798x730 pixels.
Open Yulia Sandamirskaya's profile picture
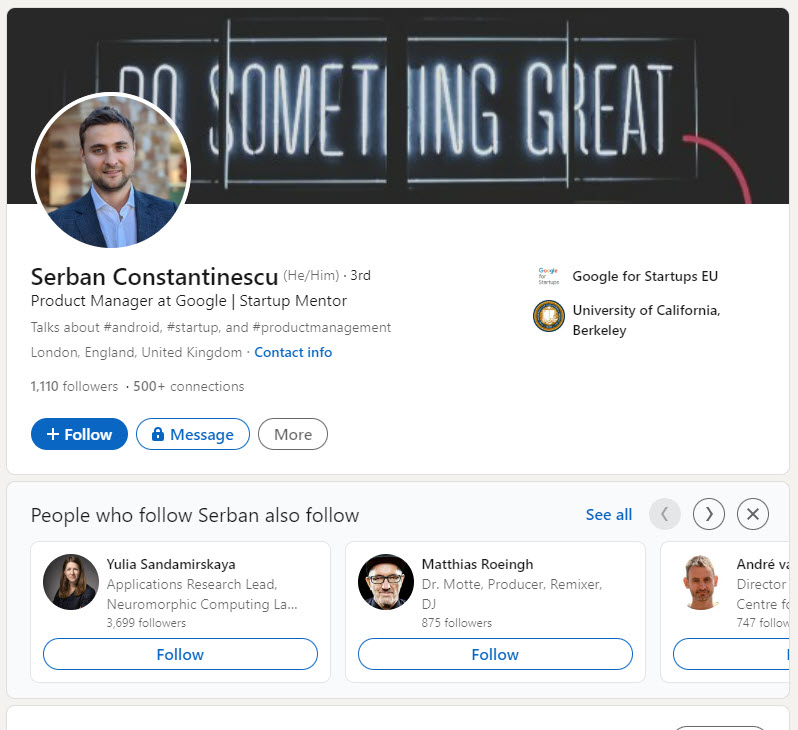(71, 582)
